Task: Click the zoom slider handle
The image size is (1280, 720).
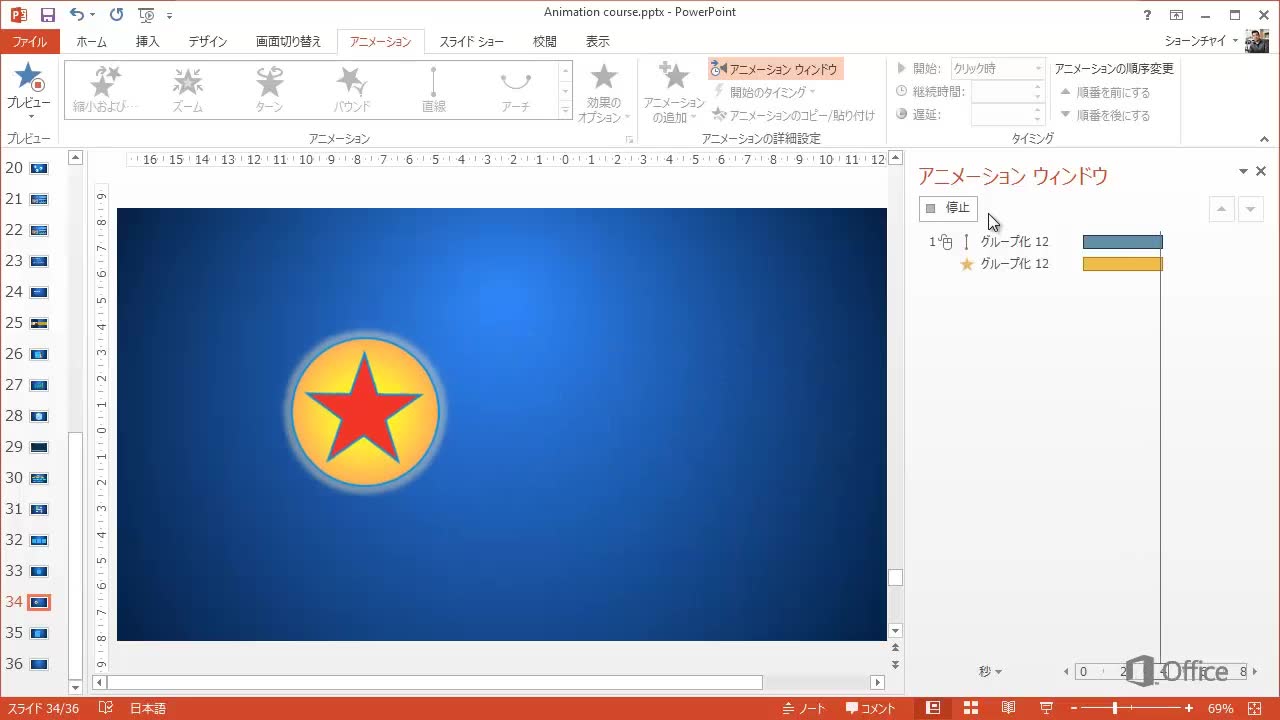Action: pos(1115,708)
